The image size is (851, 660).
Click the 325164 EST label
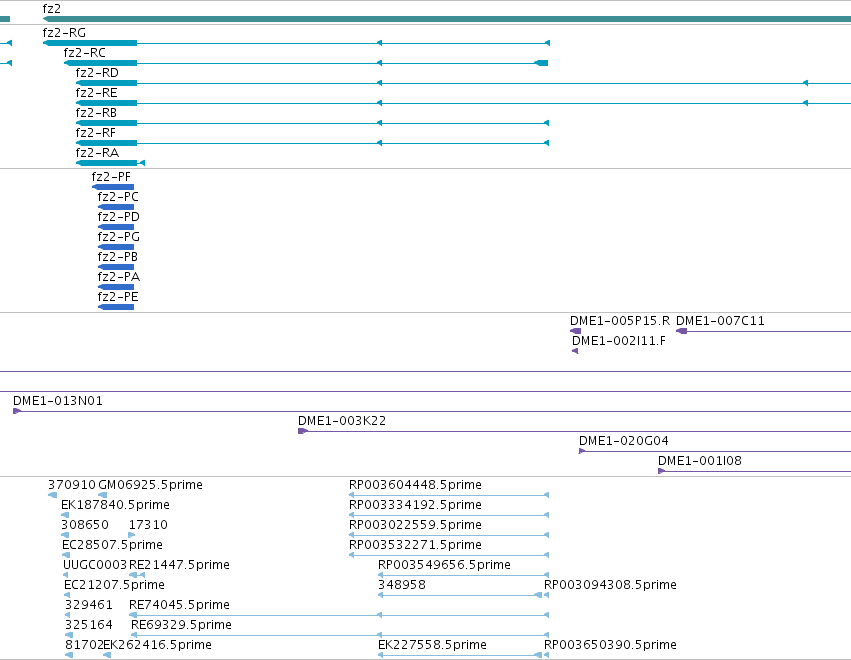coord(89,625)
